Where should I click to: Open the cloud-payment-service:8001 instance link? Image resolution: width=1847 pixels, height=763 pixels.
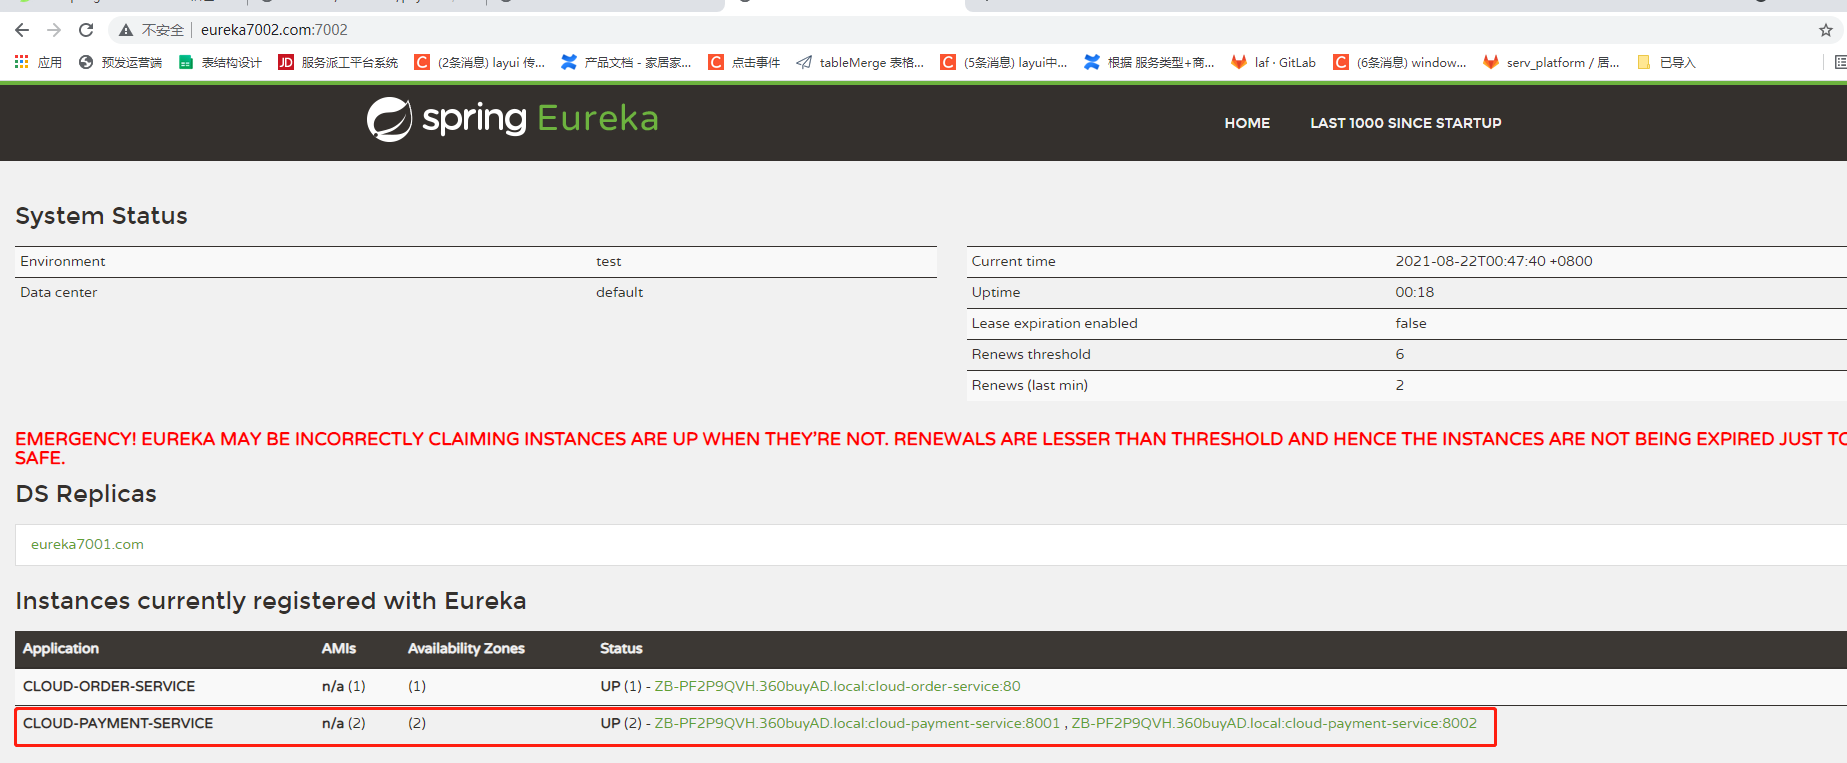[x=857, y=723]
